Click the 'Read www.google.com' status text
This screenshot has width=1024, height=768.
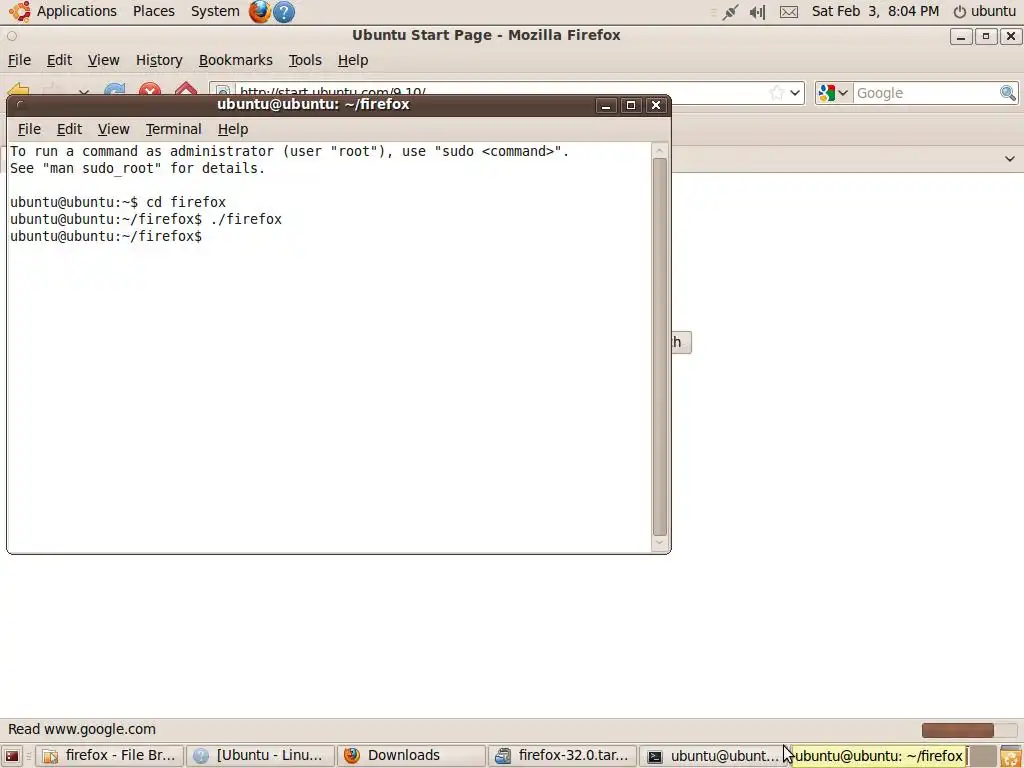tap(82, 729)
